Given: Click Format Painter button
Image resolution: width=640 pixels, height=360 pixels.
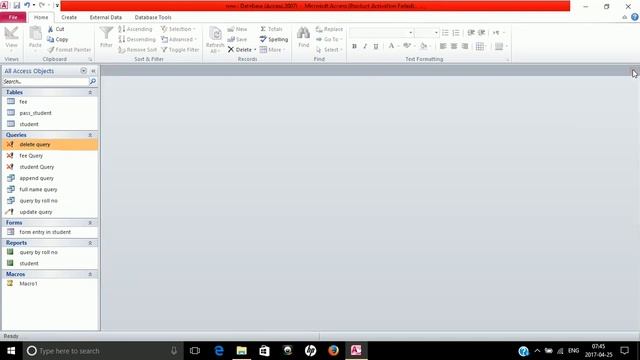Looking at the screenshot, I should click(x=69, y=50).
